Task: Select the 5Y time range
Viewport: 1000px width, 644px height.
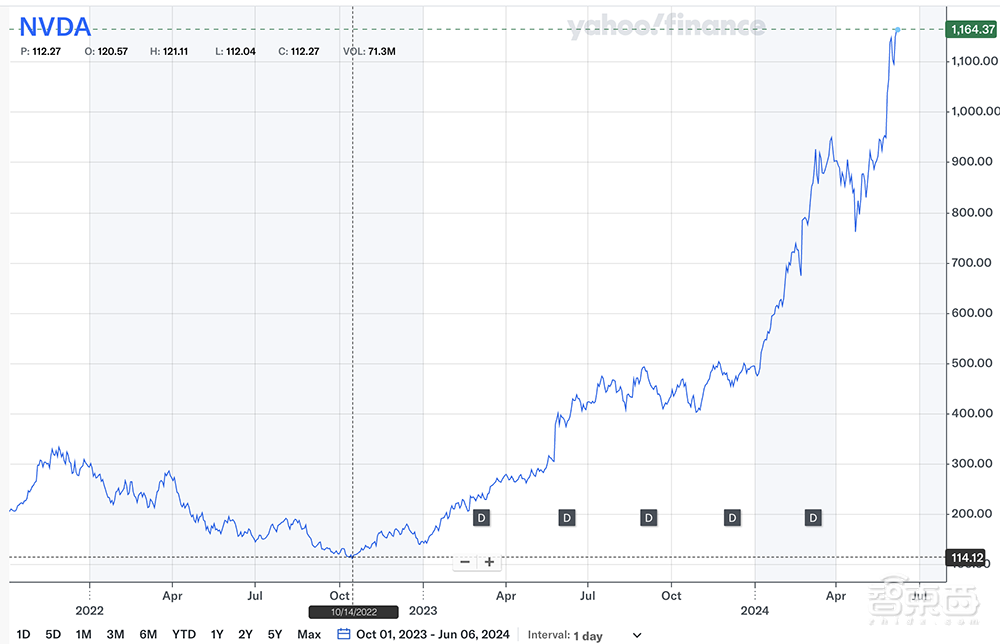Action: 275,634
